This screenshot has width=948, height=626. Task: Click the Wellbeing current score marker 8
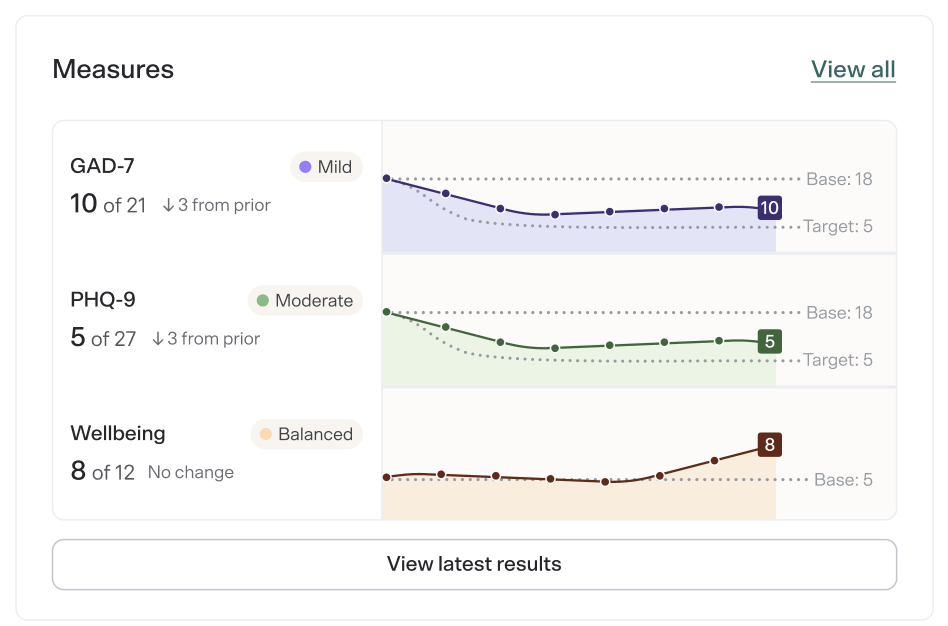click(769, 445)
